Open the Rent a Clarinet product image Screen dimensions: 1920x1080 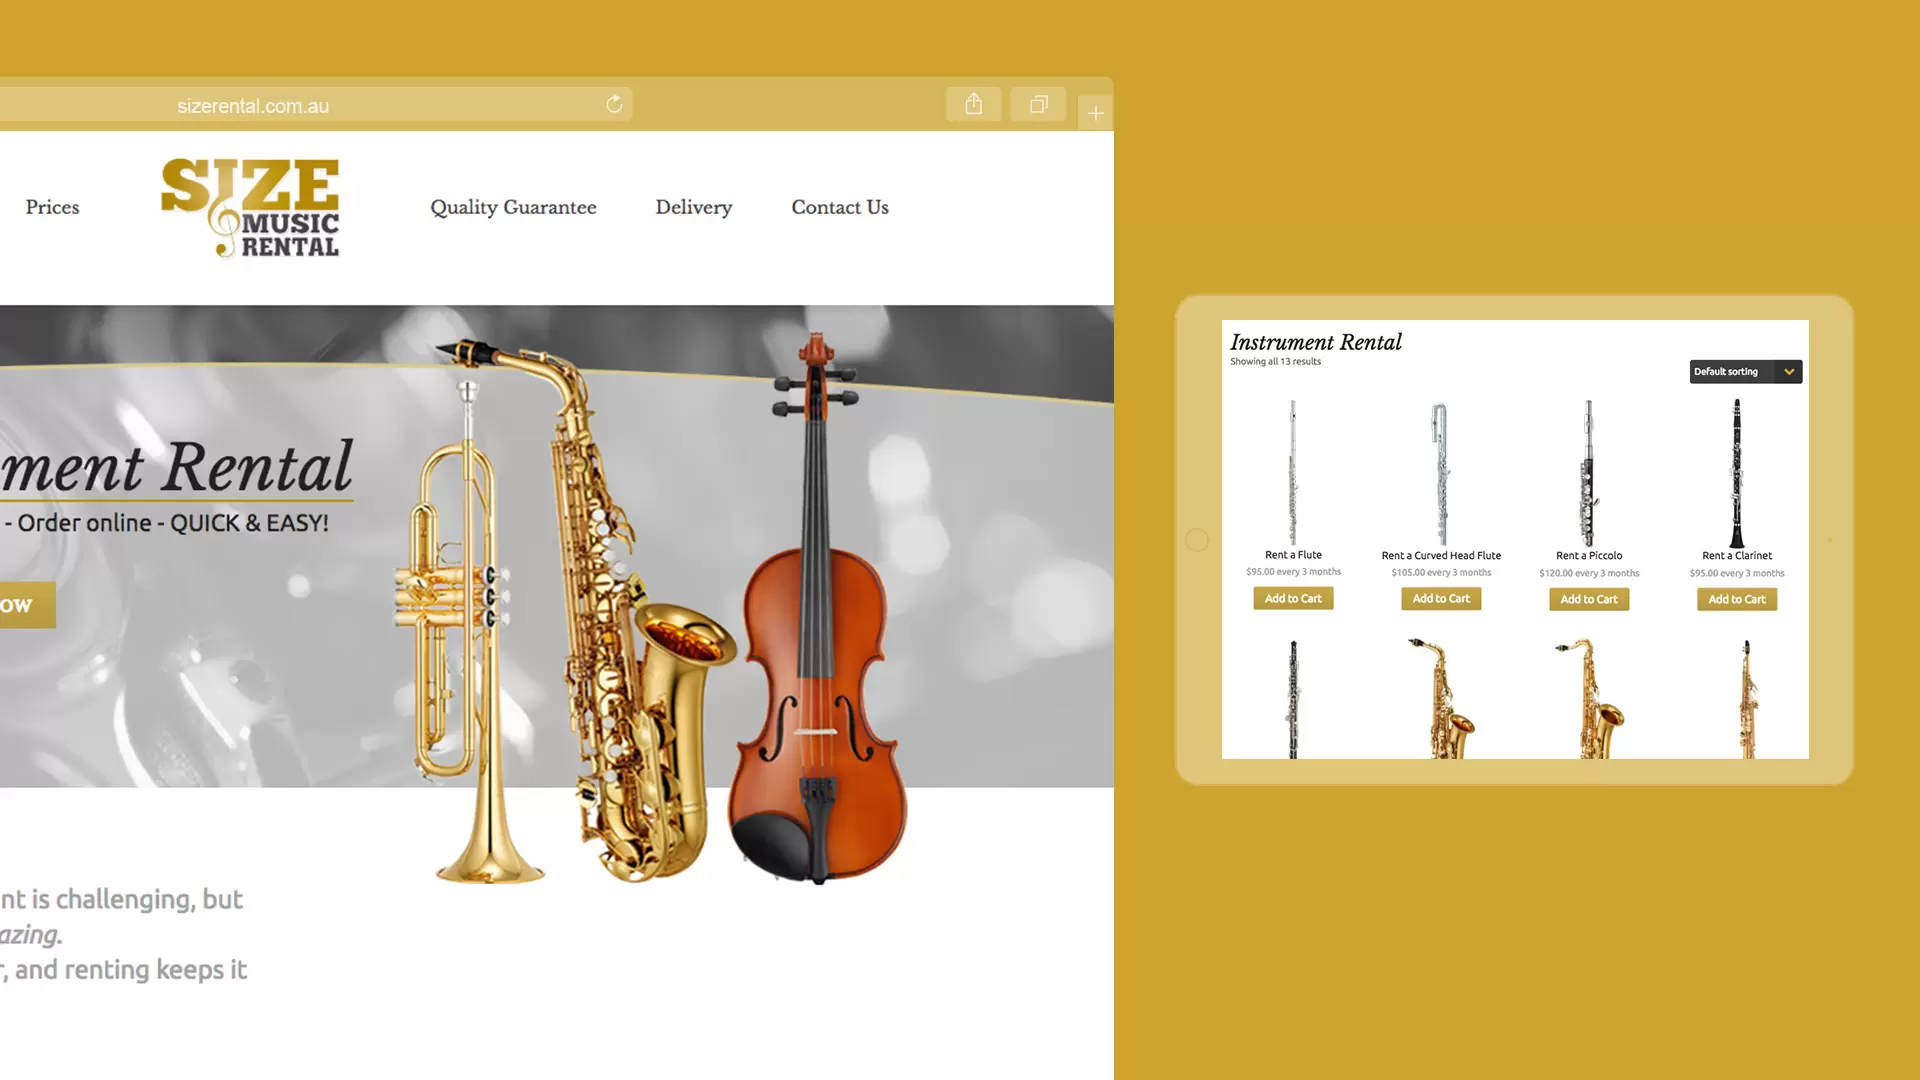click(1737, 472)
